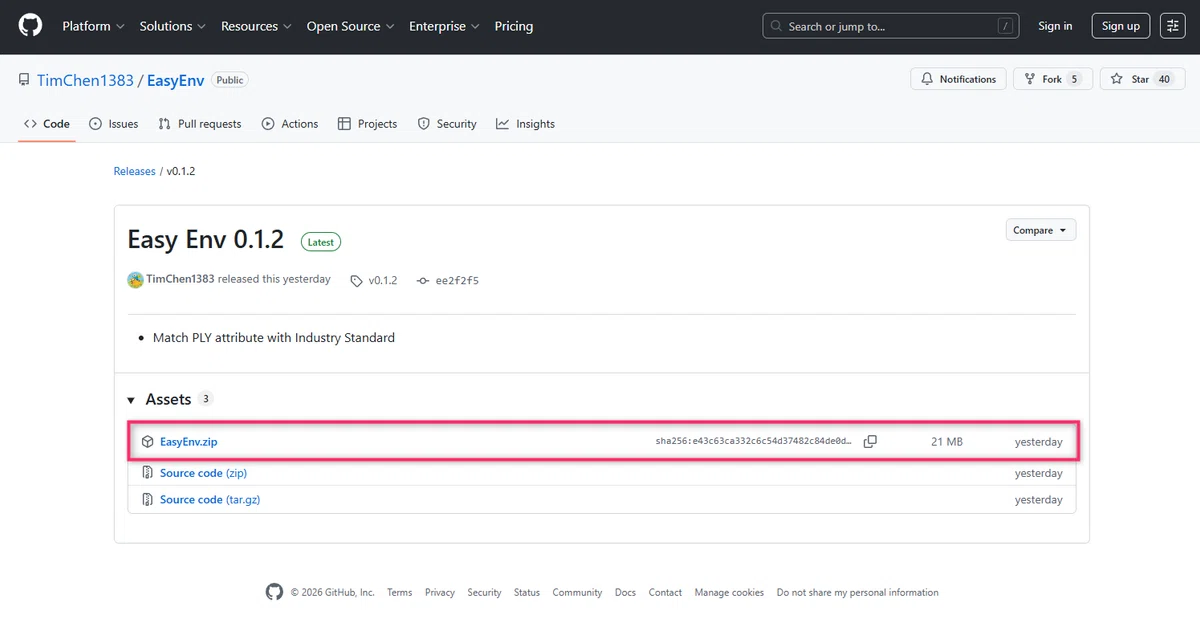The image size is (1200, 619).
Task: Focus the Search or jump to field
Action: tap(891, 26)
